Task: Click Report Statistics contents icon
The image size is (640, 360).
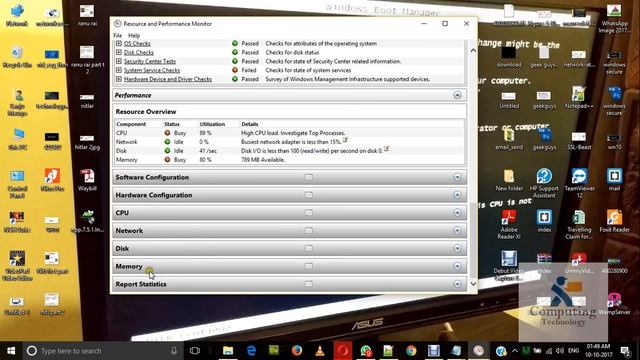Action: (309, 284)
